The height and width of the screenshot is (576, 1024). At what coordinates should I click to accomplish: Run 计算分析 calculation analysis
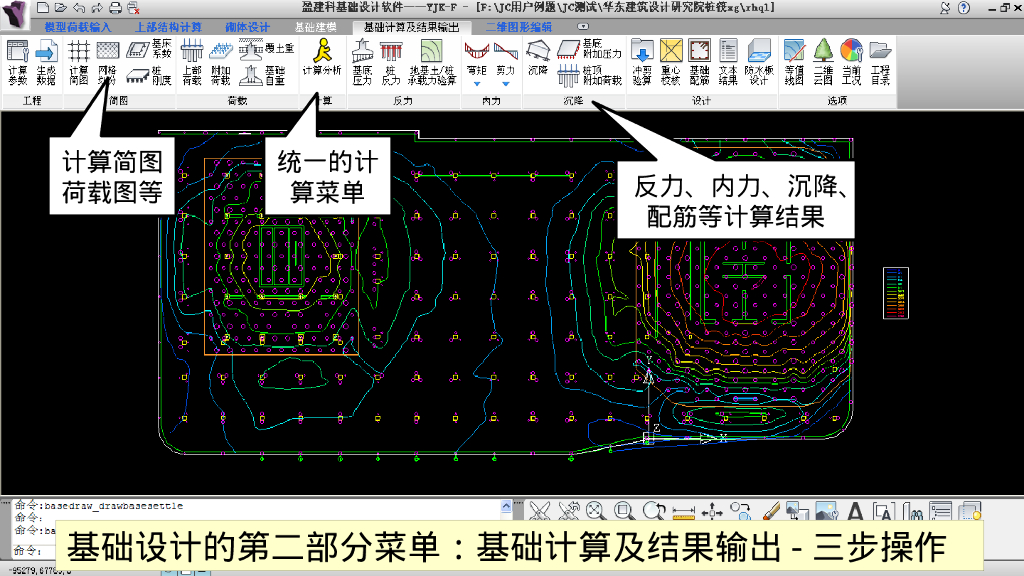tap(322, 57)
